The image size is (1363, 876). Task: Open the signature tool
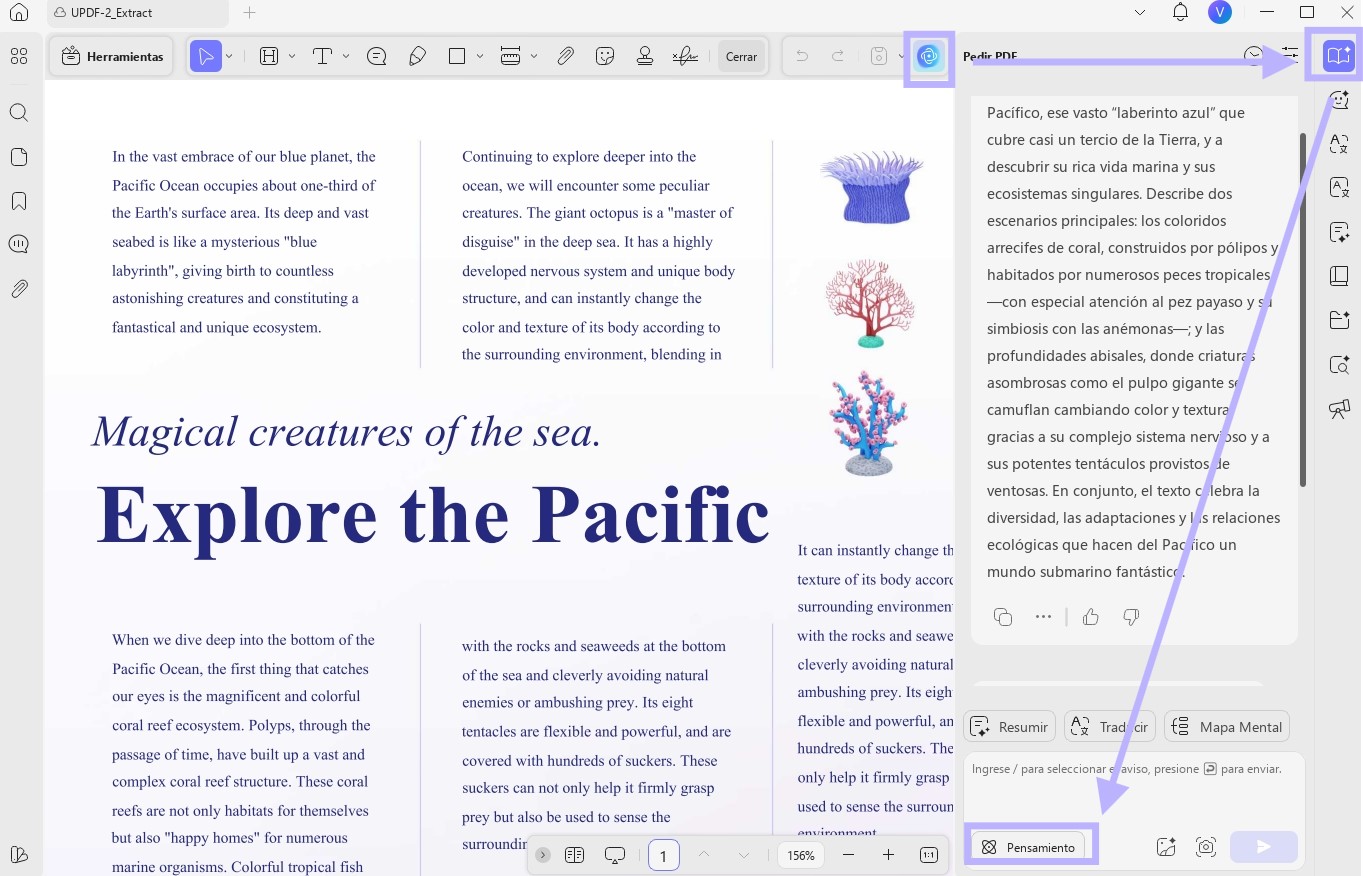click(685, 57)
